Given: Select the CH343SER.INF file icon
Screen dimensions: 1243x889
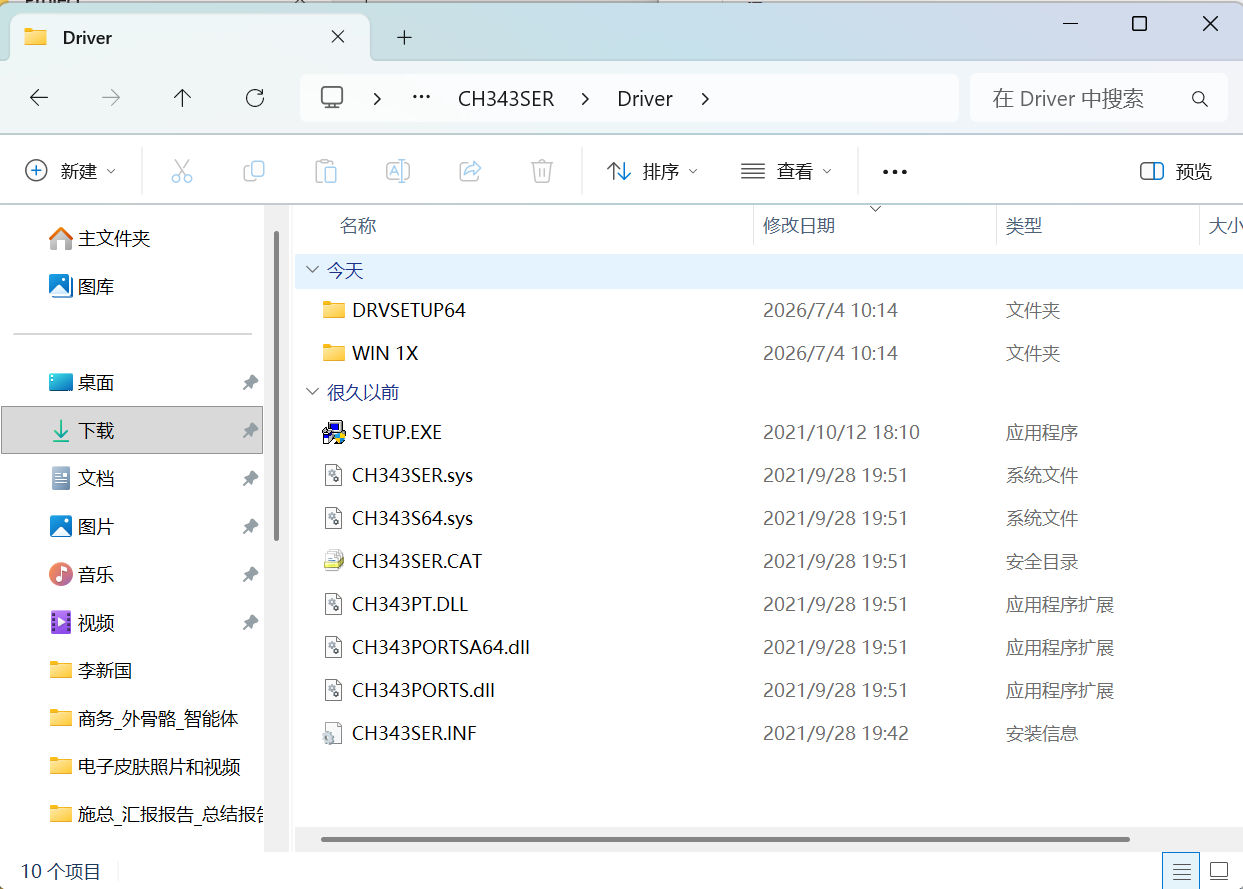Looking at the screenshot, I should [333, 734].
